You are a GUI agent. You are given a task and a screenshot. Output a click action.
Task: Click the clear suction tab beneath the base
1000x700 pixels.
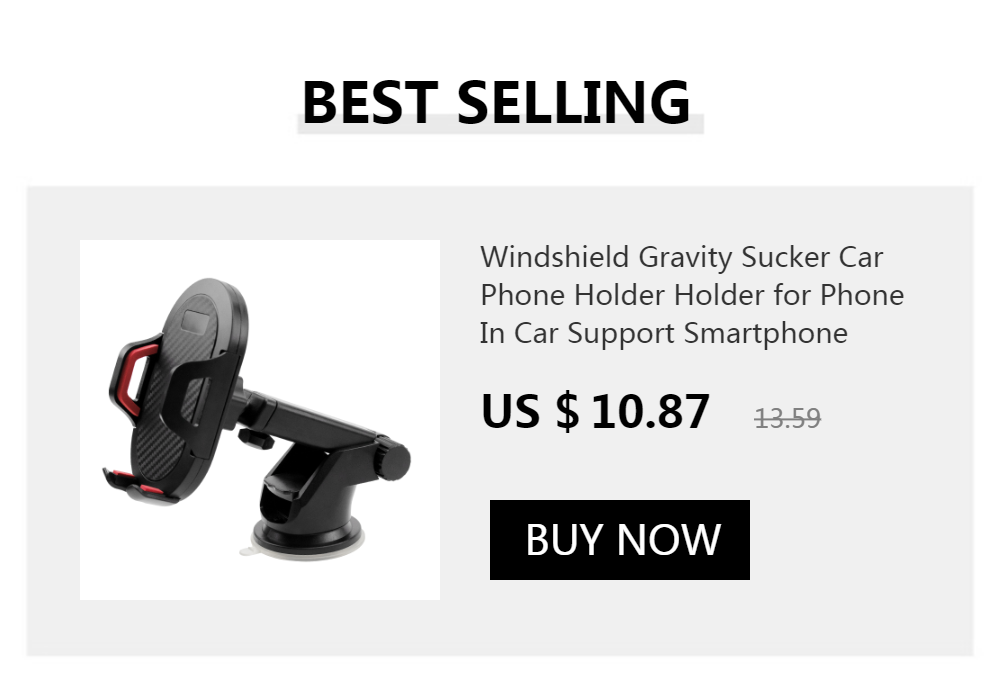click(x=249, y=550)
